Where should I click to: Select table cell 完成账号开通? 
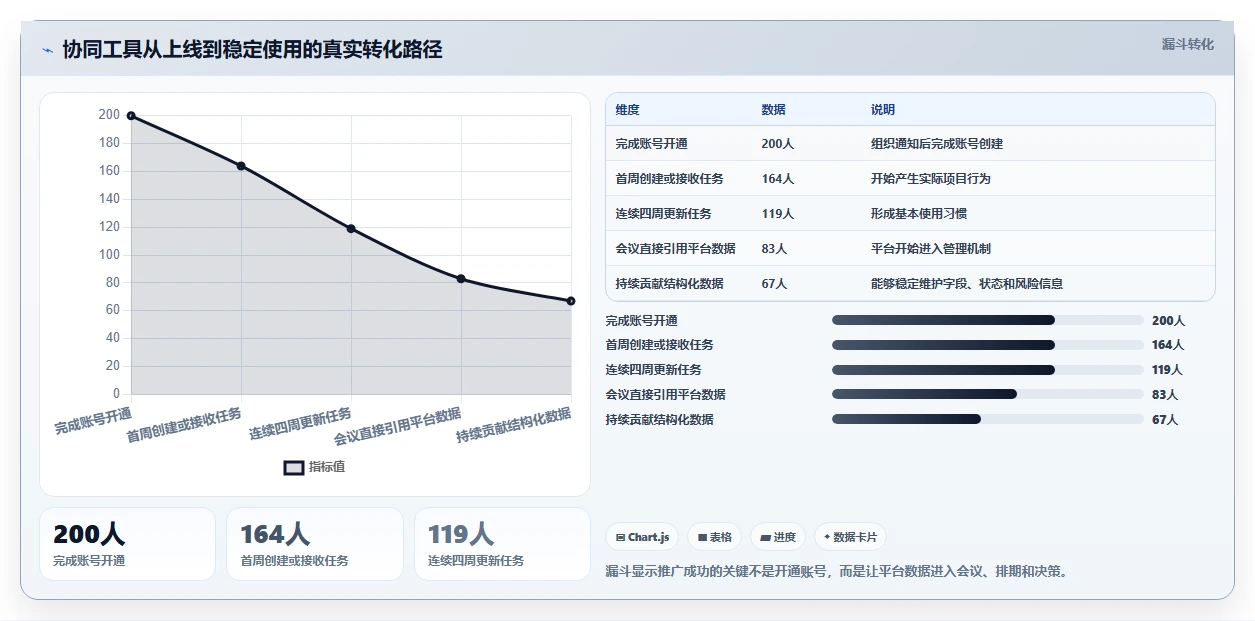tap(652, 144)
